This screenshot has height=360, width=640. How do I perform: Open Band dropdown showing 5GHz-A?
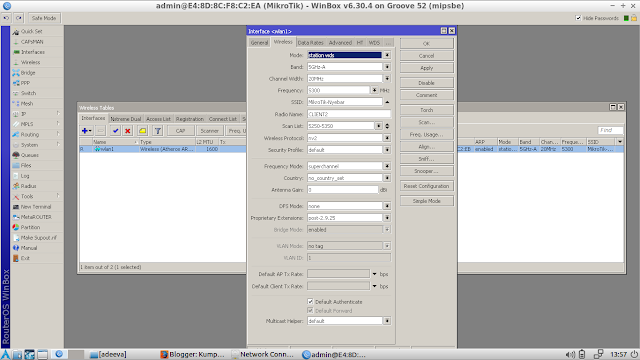(x=387, y=67)
